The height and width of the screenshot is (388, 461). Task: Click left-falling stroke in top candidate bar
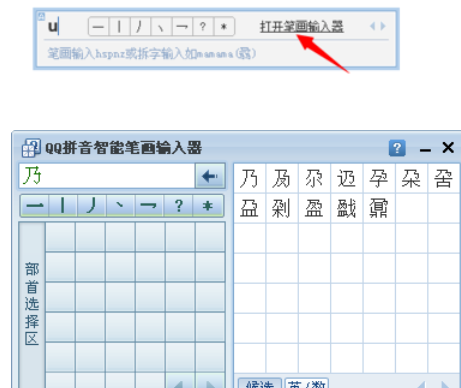coord(140,27)
